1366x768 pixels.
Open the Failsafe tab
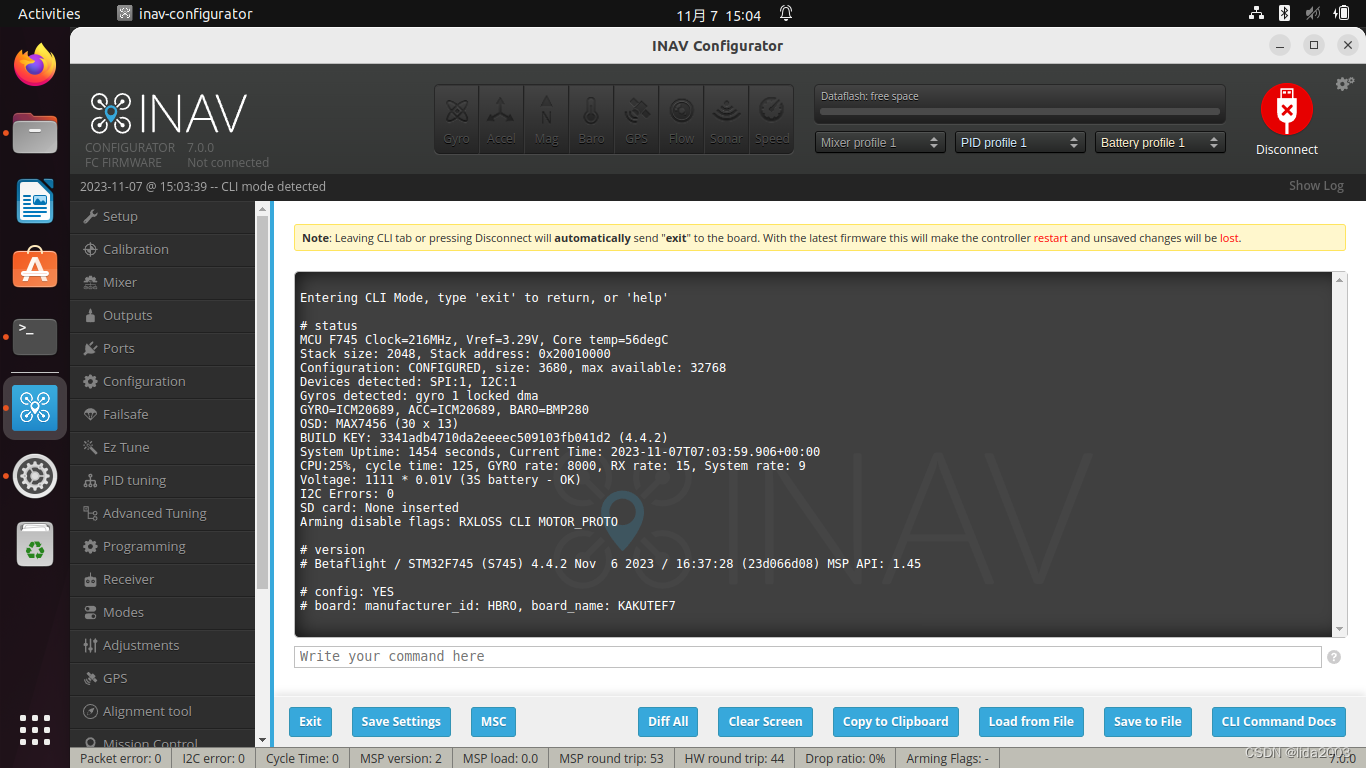tap(163, 415)
